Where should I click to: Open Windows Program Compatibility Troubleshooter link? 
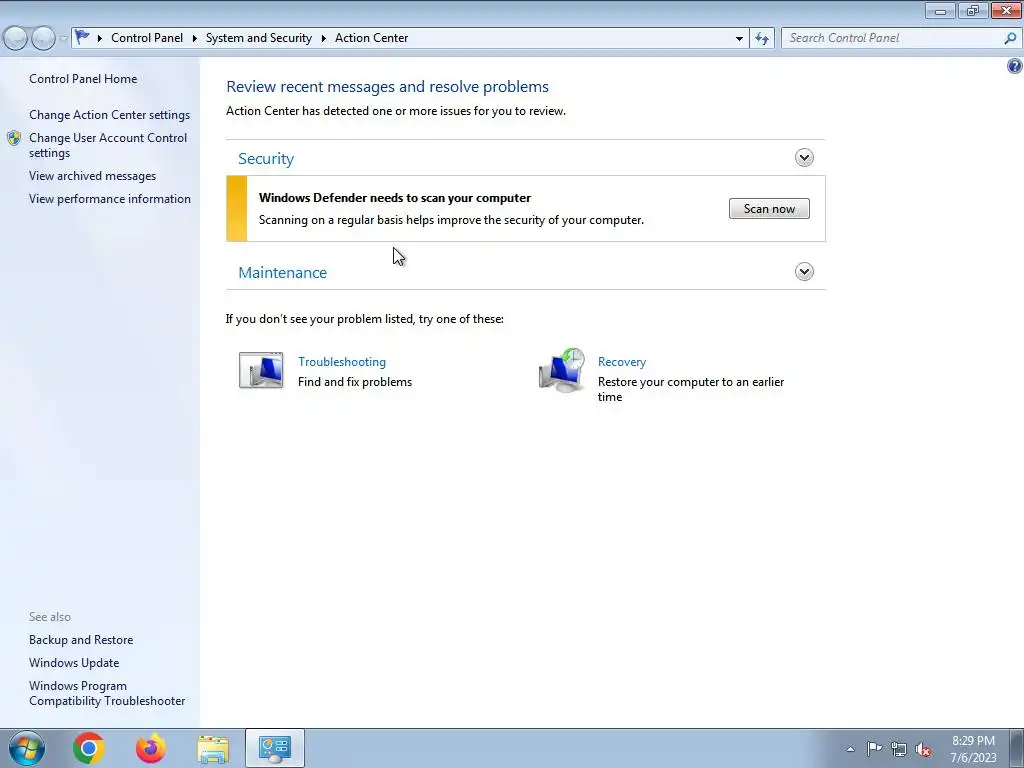tap(106, 693)
